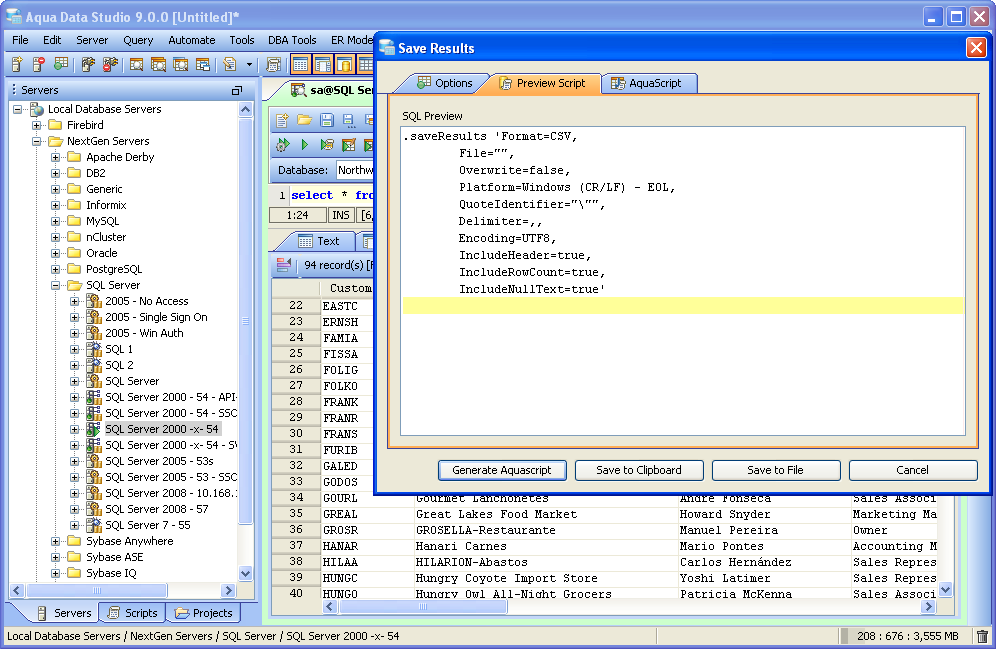The width and height of the screenshot is (996, 649).
Task: Click the green Execute arrow icon
Action: [x=304, y=145]
